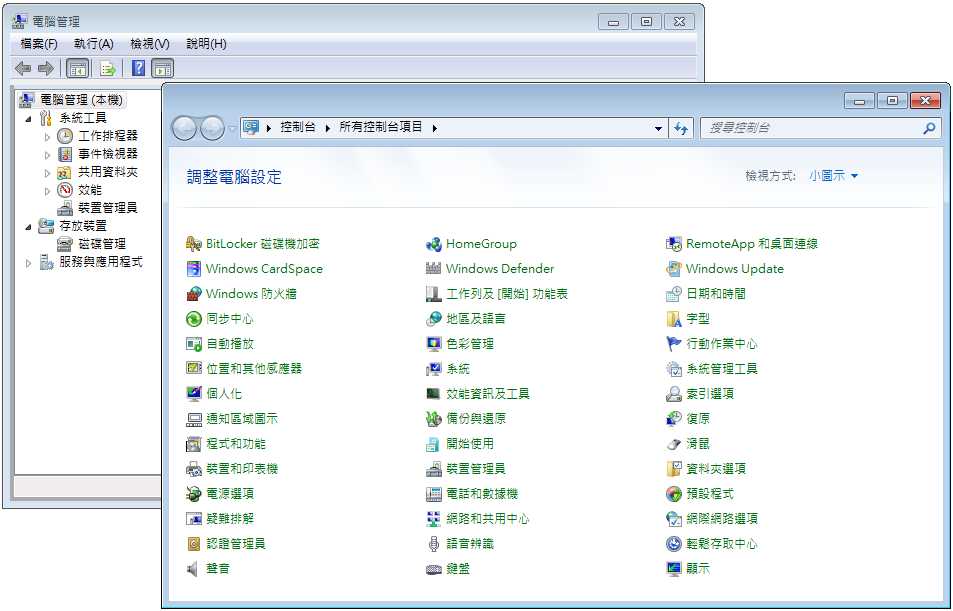953x611 pixels.
Task: Open the Windows CardSpace icon
Action: [x=193, y=269]
